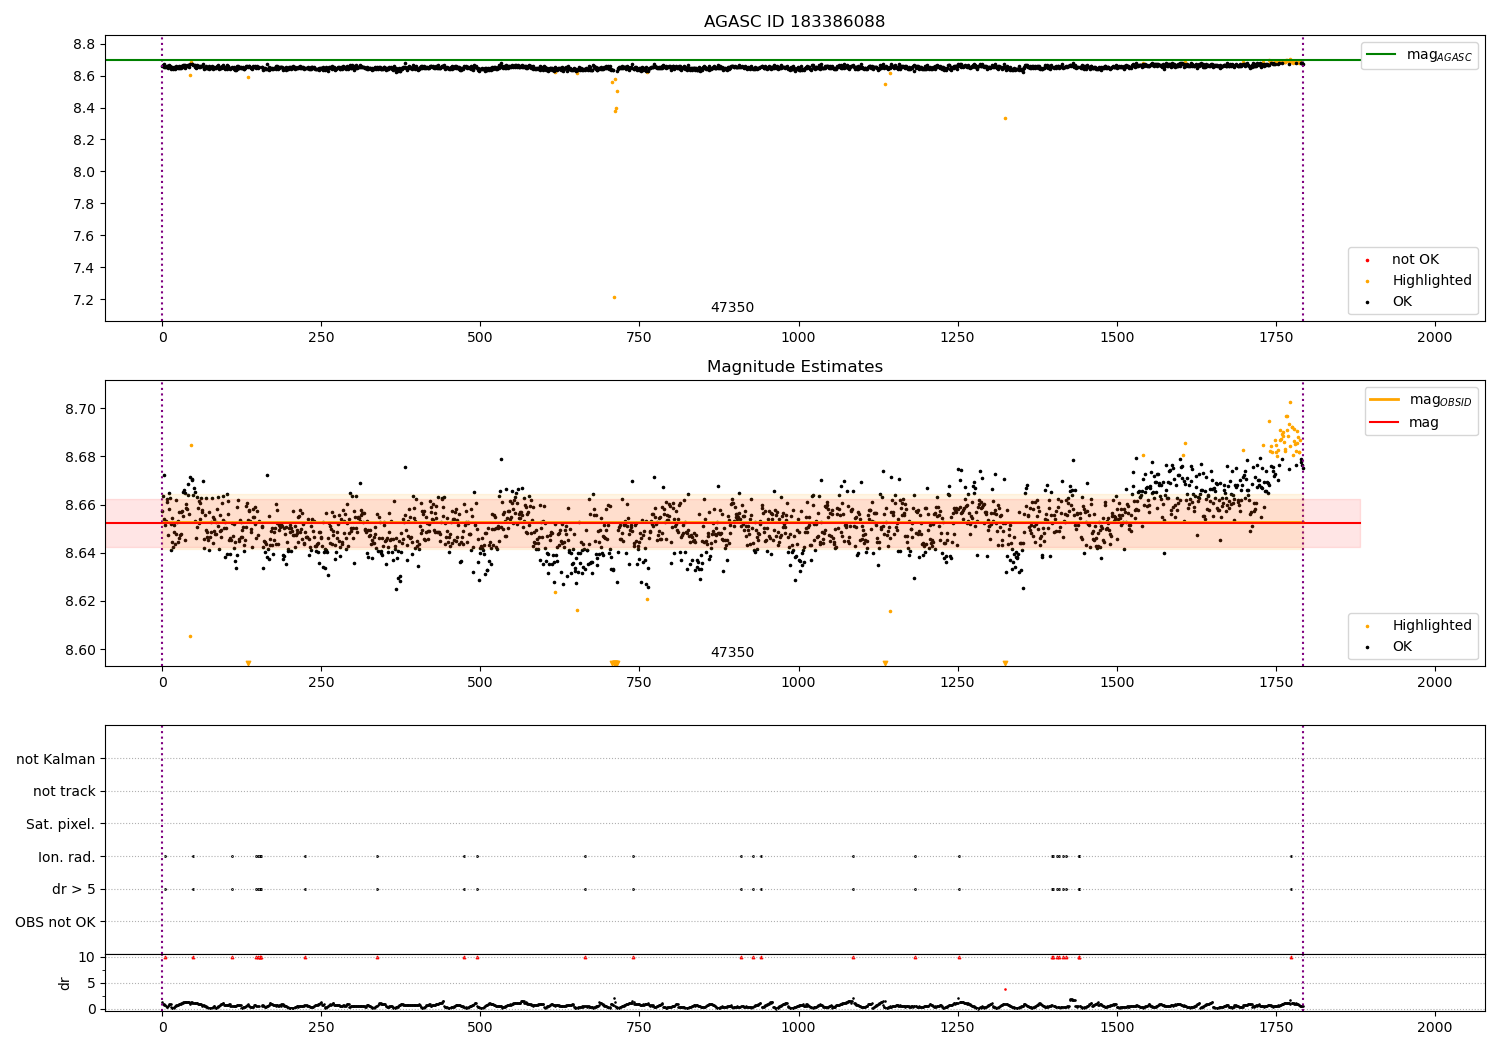The image size is (1500, 1050).
Task: Click the '1000' x-tick under the top plot
Action: coord(798,338)
